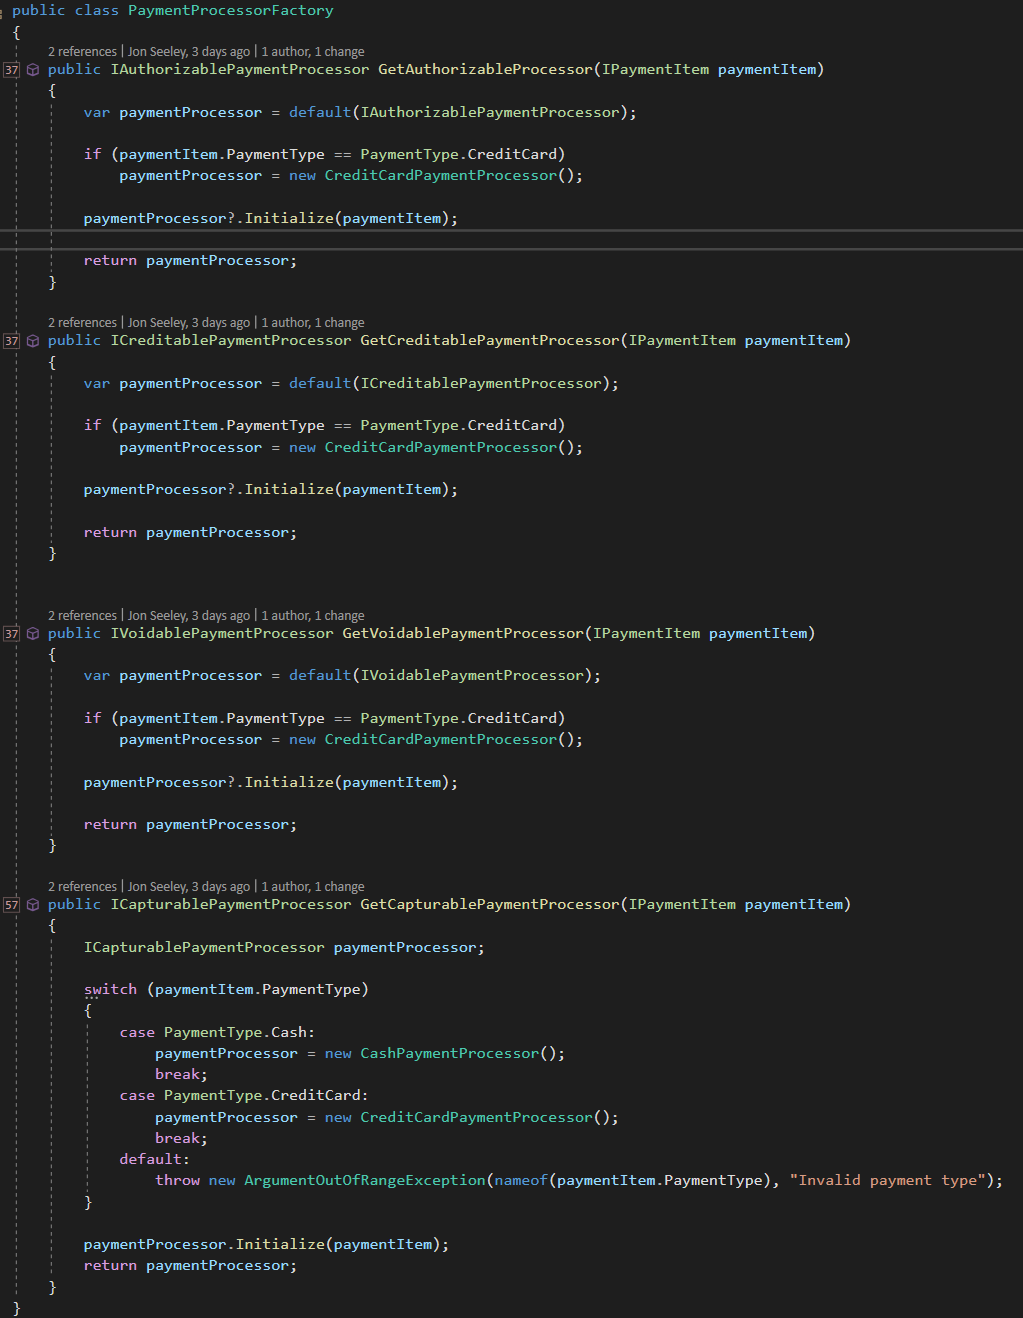The image size is (1023, 1318).
Task: Click 1 author, 1 change above GetCreditablePaymentProcessor
Action: tap(313, 322)
